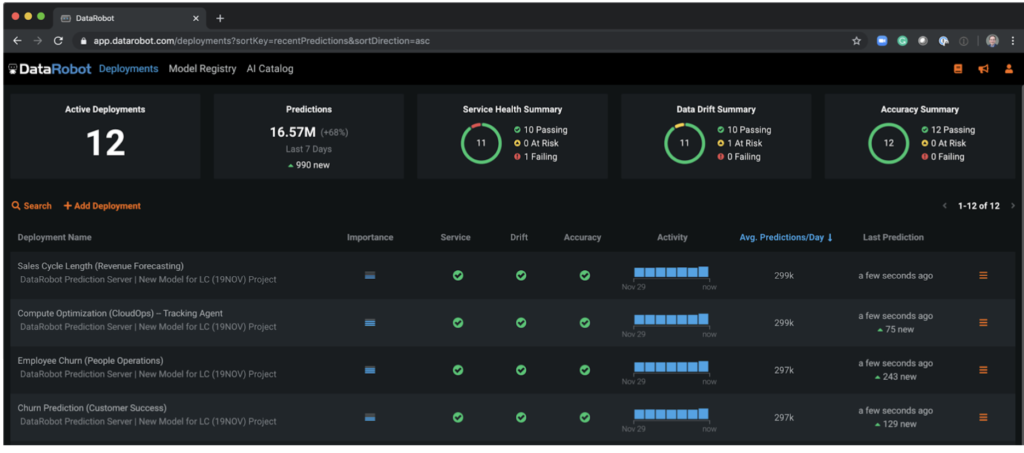Search deployments
1024x453 pixels.
tap(31, 206)
